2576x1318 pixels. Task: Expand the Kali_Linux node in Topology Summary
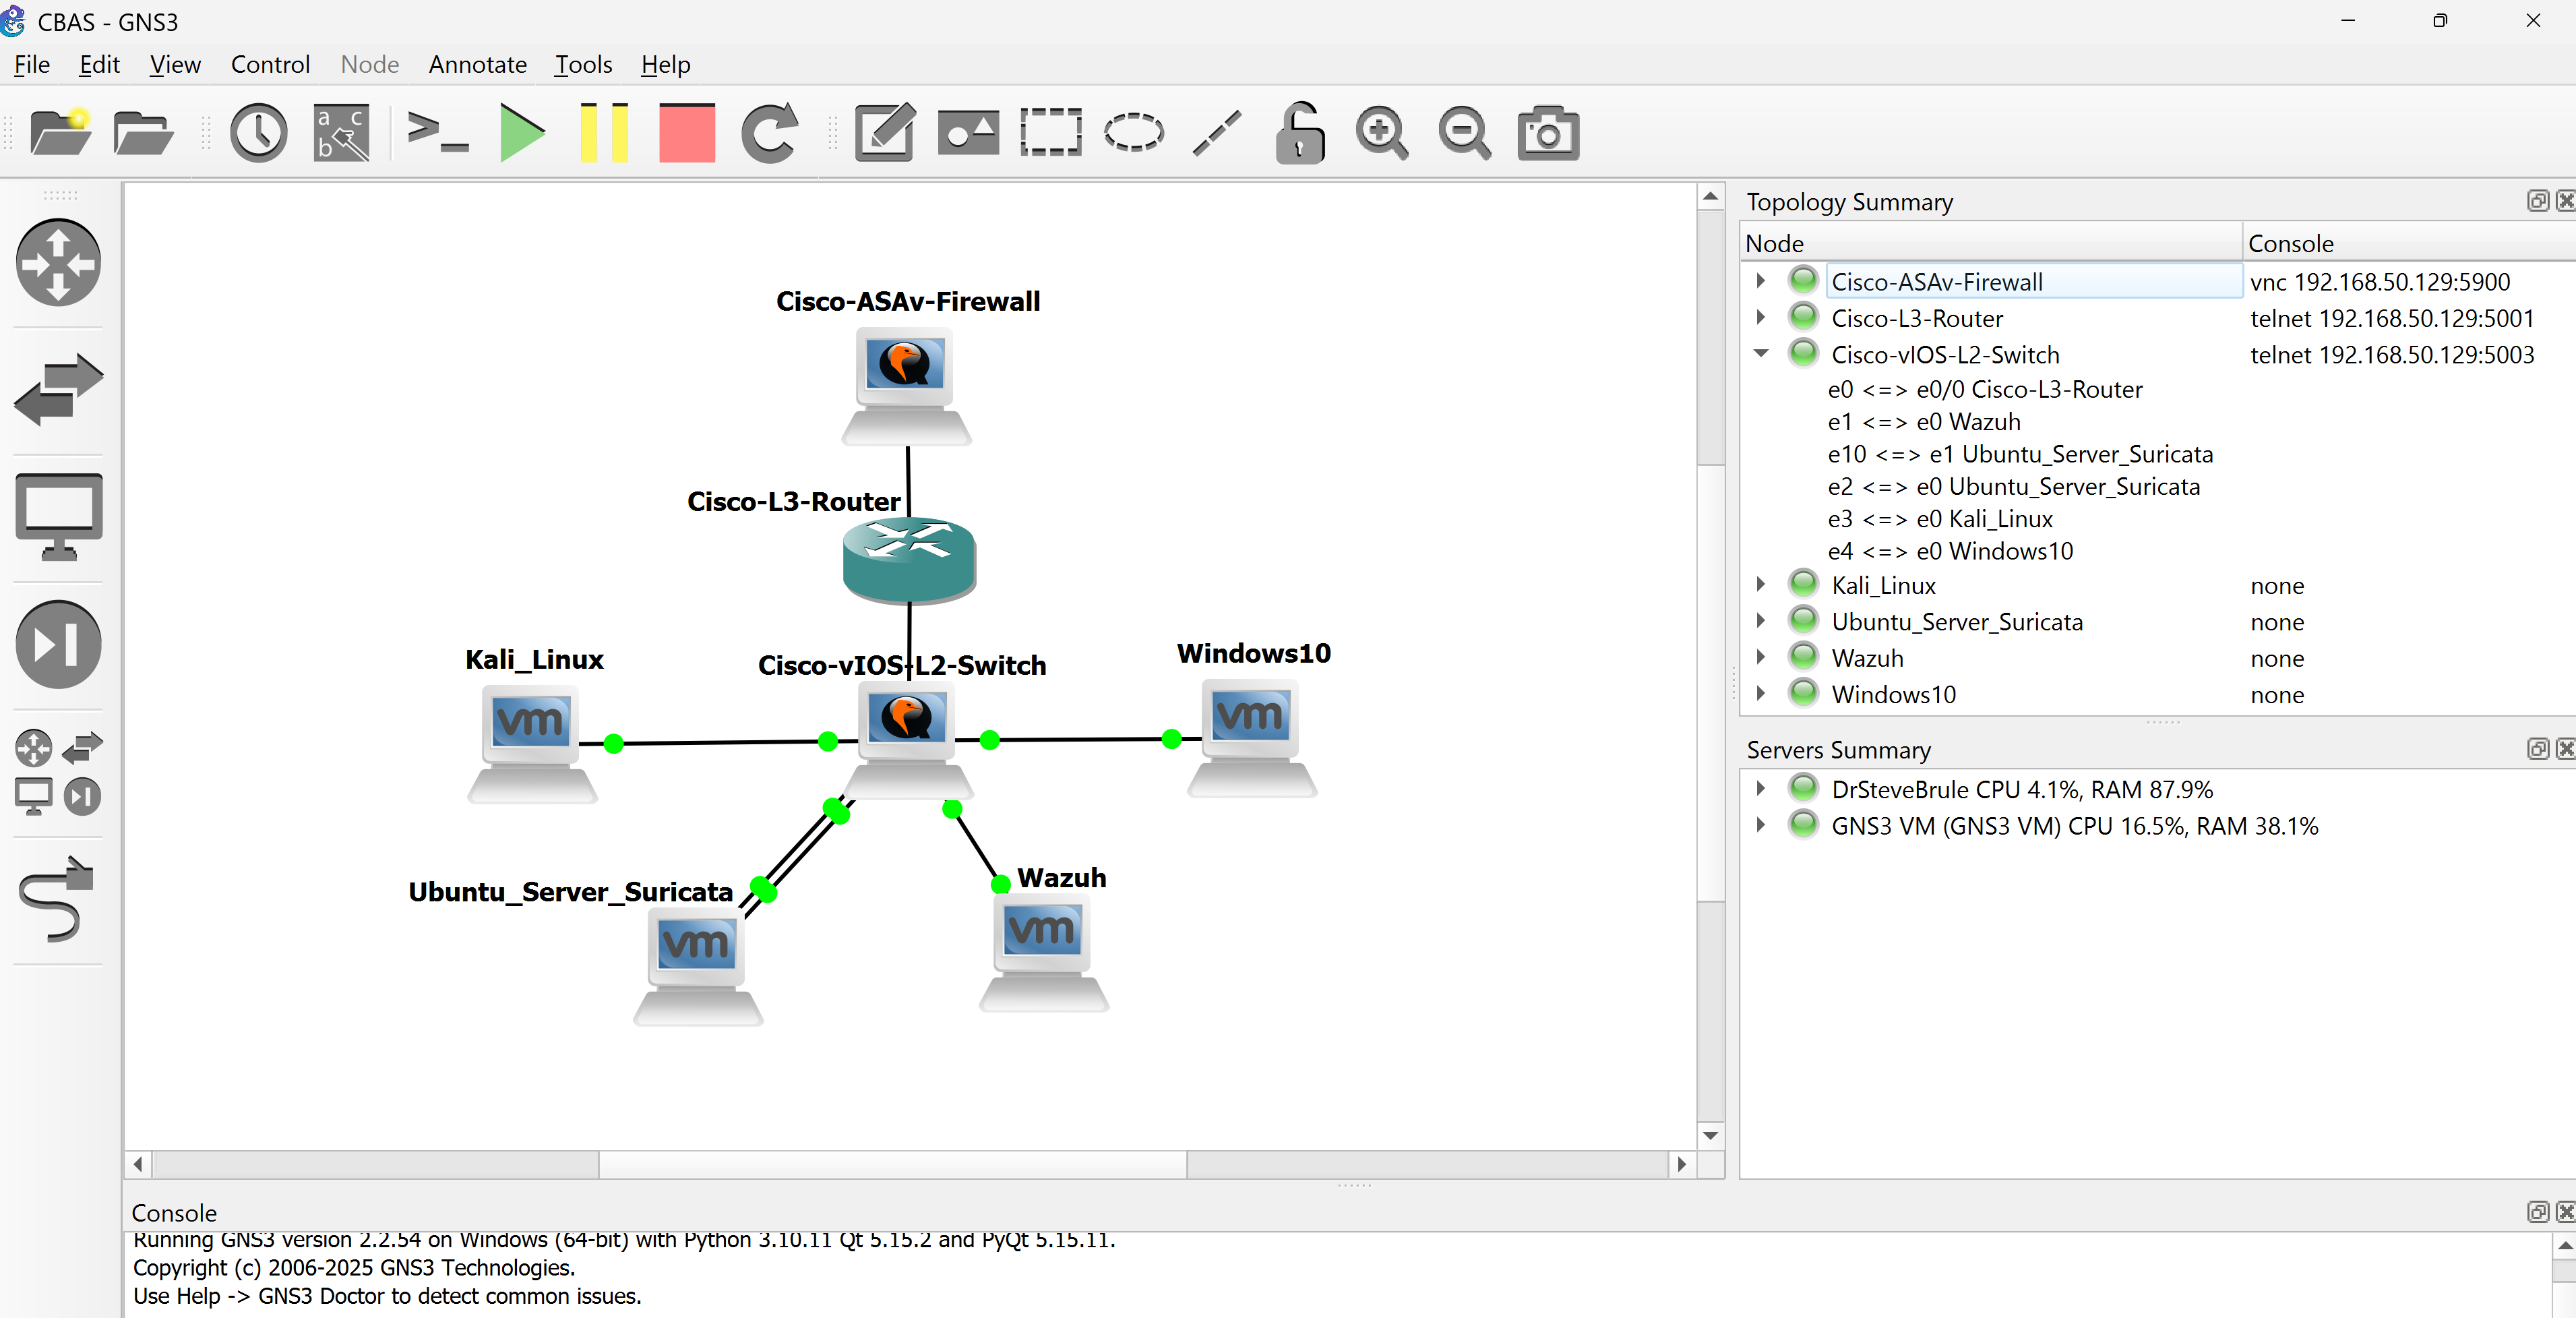tap(1761, 585)
